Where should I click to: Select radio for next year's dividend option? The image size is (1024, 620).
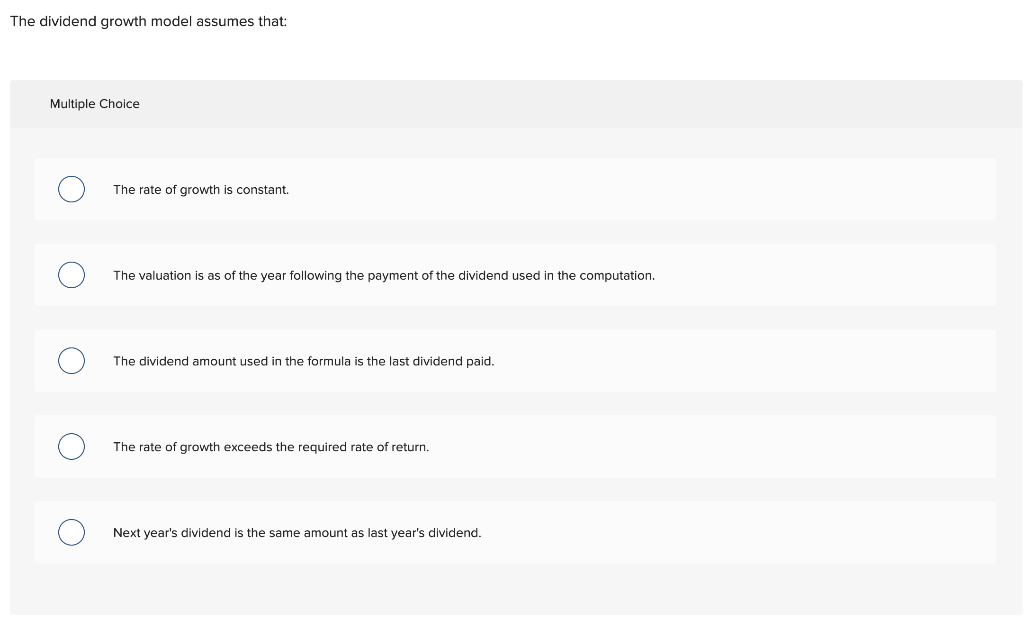(x=71, y=532)
